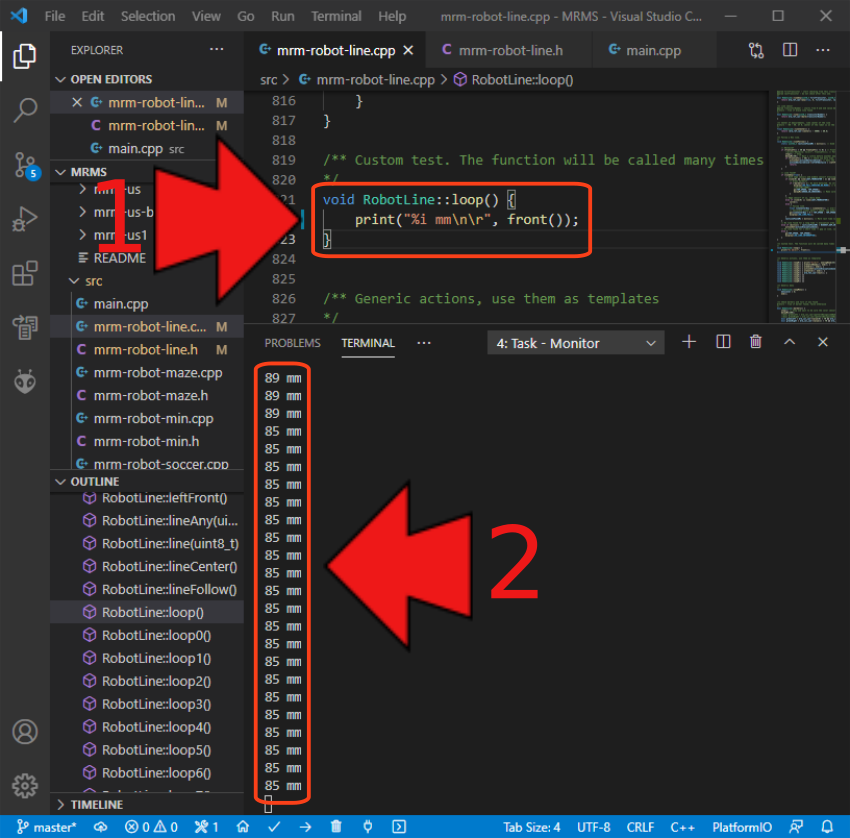Split the editor to the right

click(789, 50)
